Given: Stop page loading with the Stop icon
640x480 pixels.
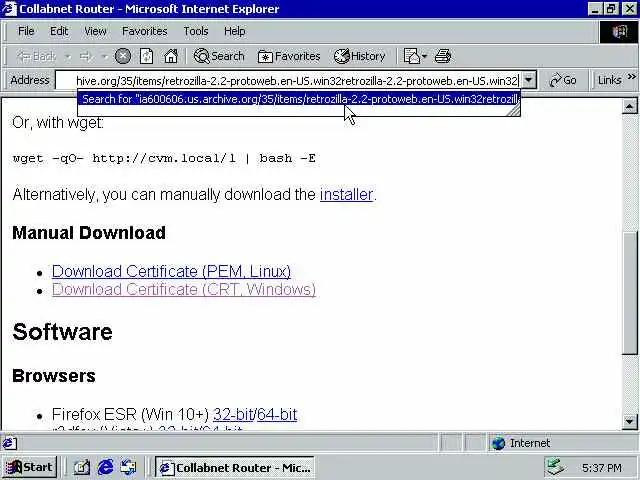Looking at the screenshot, I should click(x=122, y=56).
